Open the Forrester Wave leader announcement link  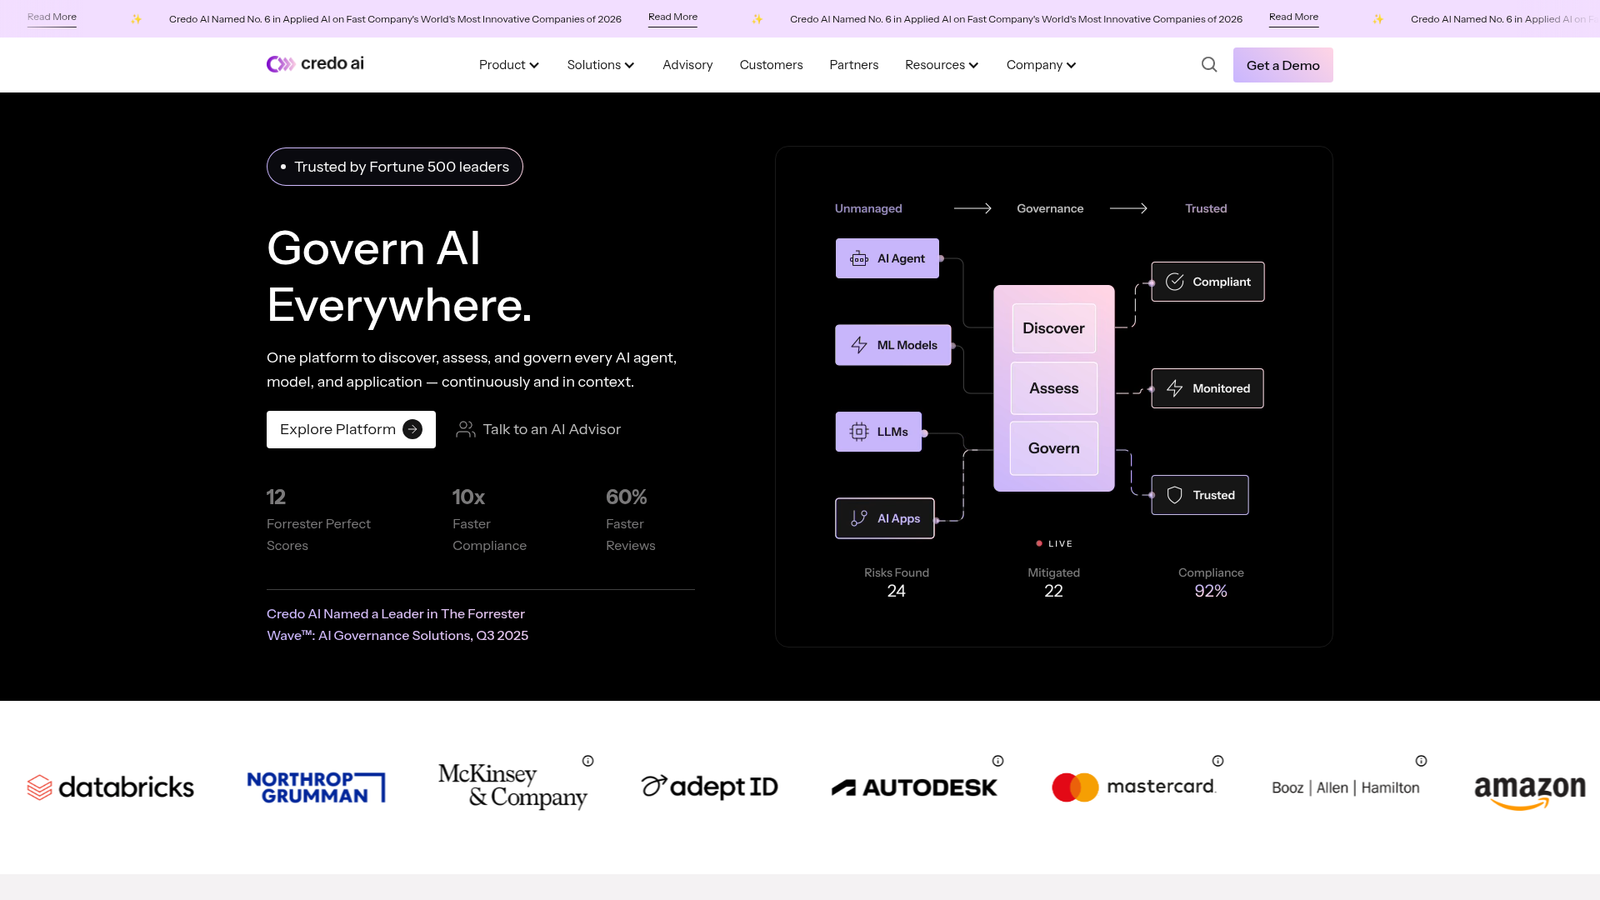398,625
